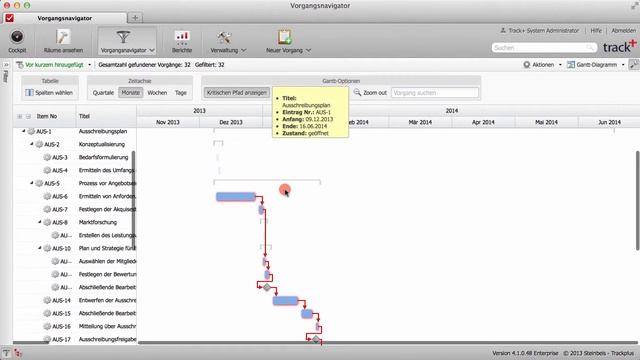Click the AUS-10 status gear icon
This screenshot has height=360, width=640.
click(x=47, y=248)
